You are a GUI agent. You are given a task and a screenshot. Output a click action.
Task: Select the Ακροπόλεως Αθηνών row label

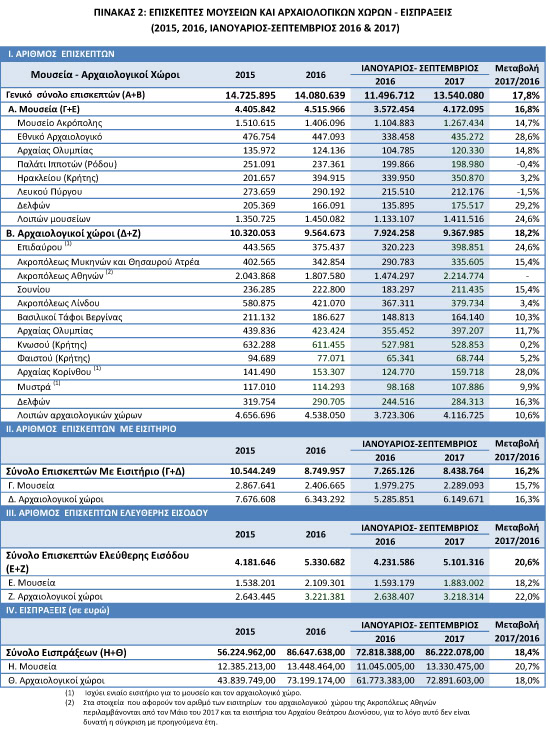(61, 276)
